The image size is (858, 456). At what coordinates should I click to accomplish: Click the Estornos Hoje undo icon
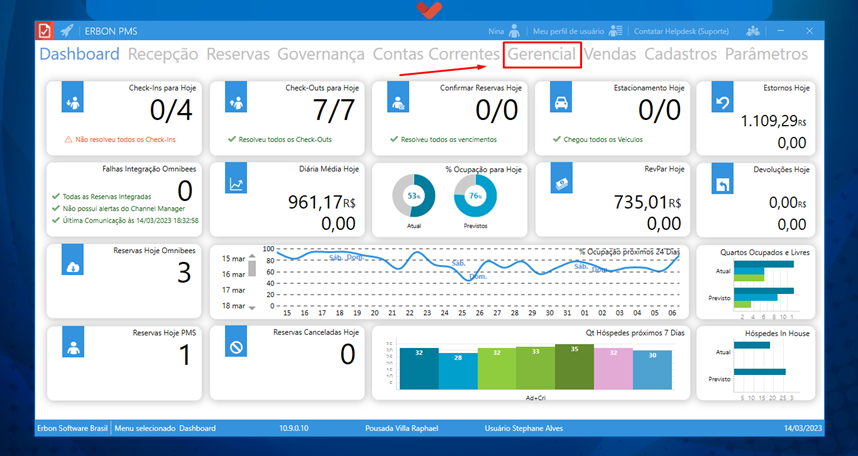[x=724, y=102]
